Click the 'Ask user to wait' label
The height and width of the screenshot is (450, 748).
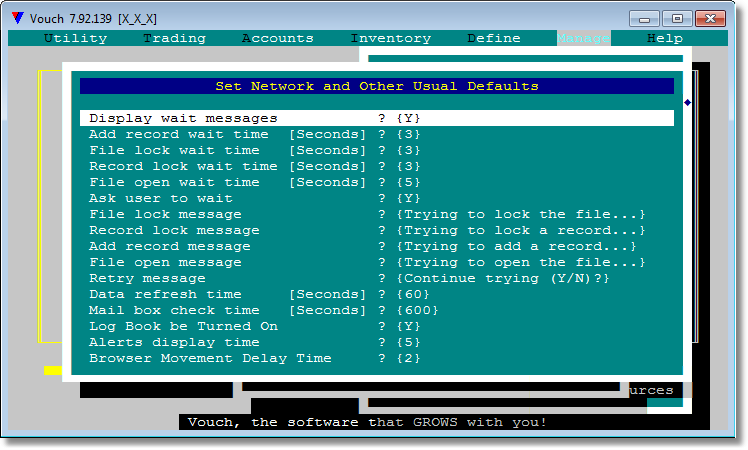(x=161, y=199)
